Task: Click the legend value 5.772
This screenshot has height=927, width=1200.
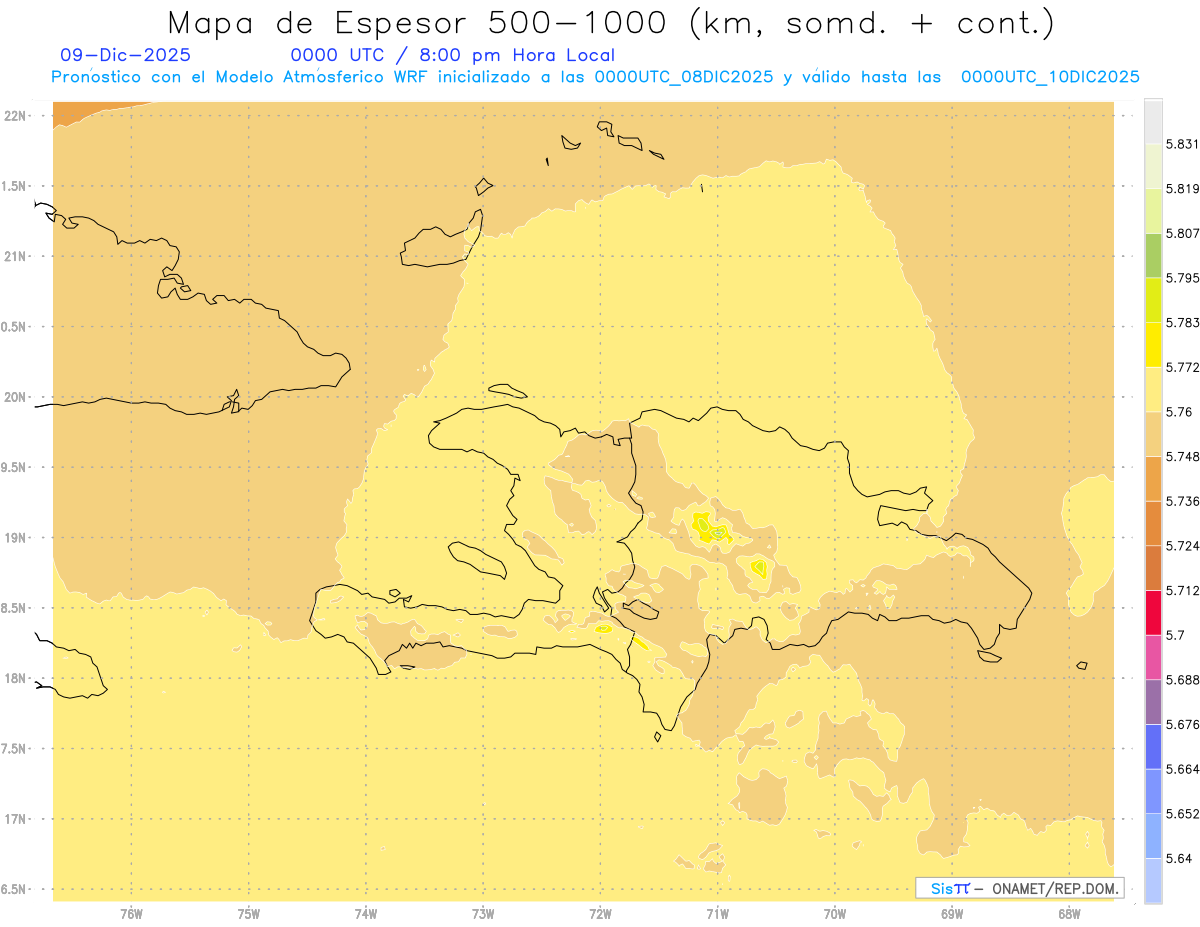Action: coord(1182,367)
